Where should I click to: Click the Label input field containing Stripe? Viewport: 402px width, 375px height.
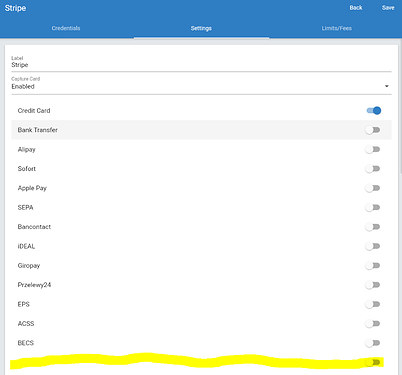point(201,65)
